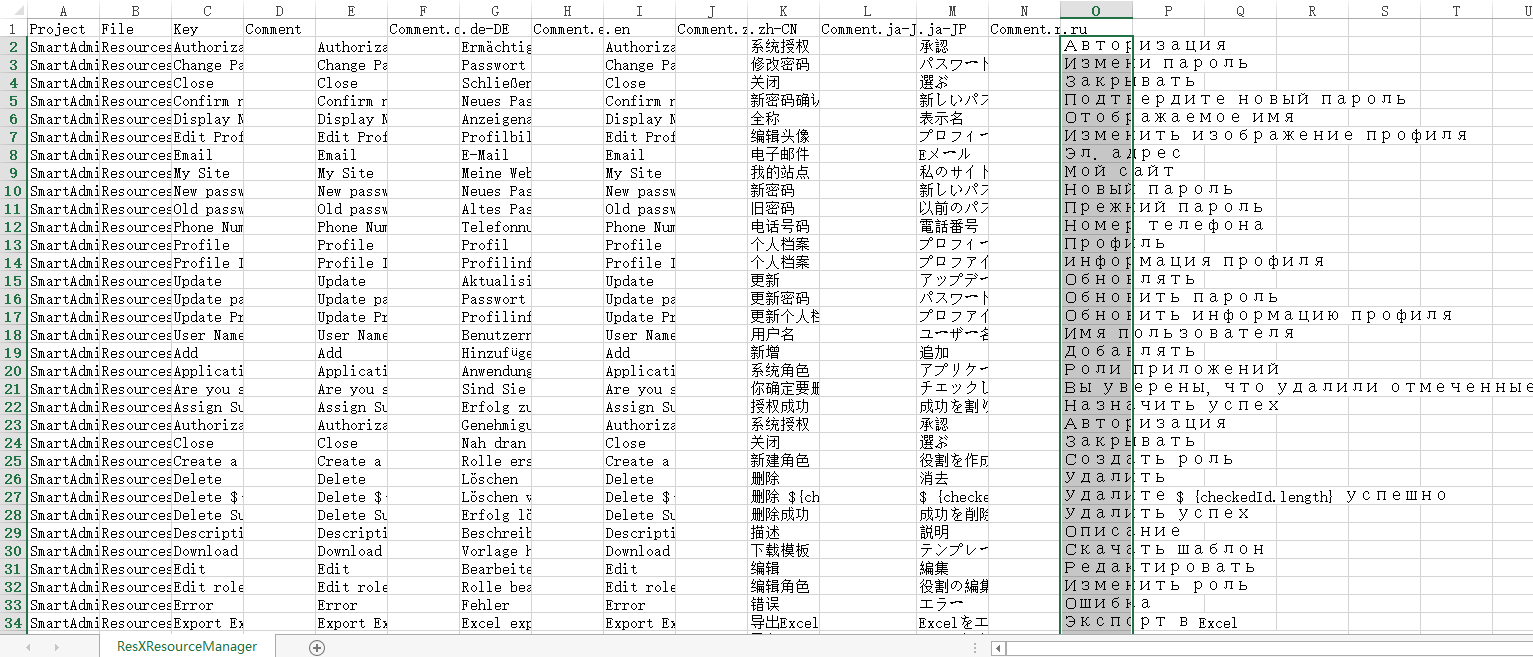Click the Select All corner triangle

(13, 11)
